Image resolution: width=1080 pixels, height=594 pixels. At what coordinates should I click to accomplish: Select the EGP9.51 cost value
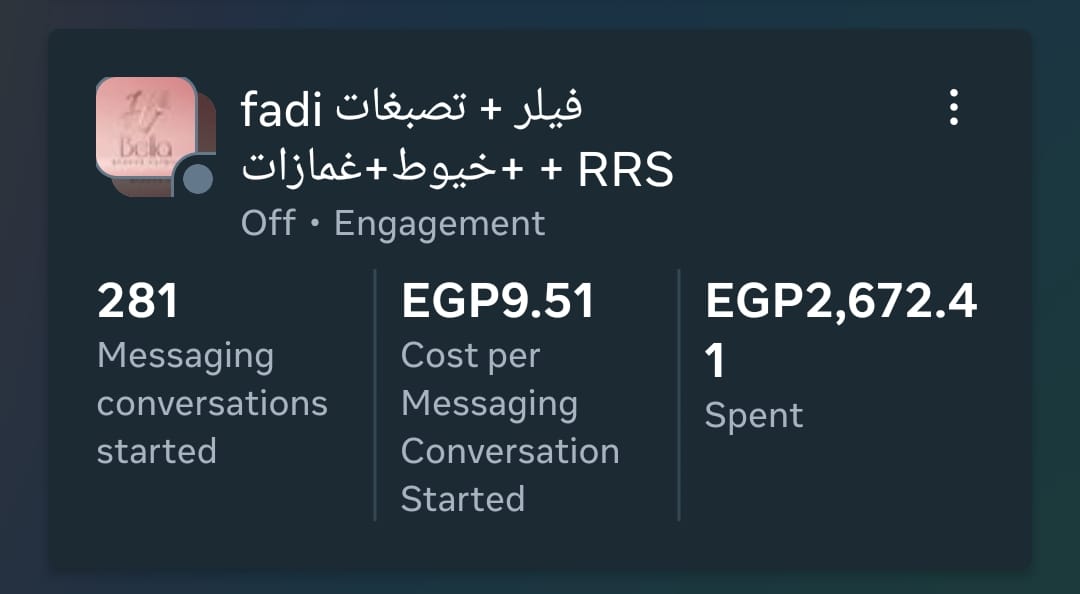[498, 301]
